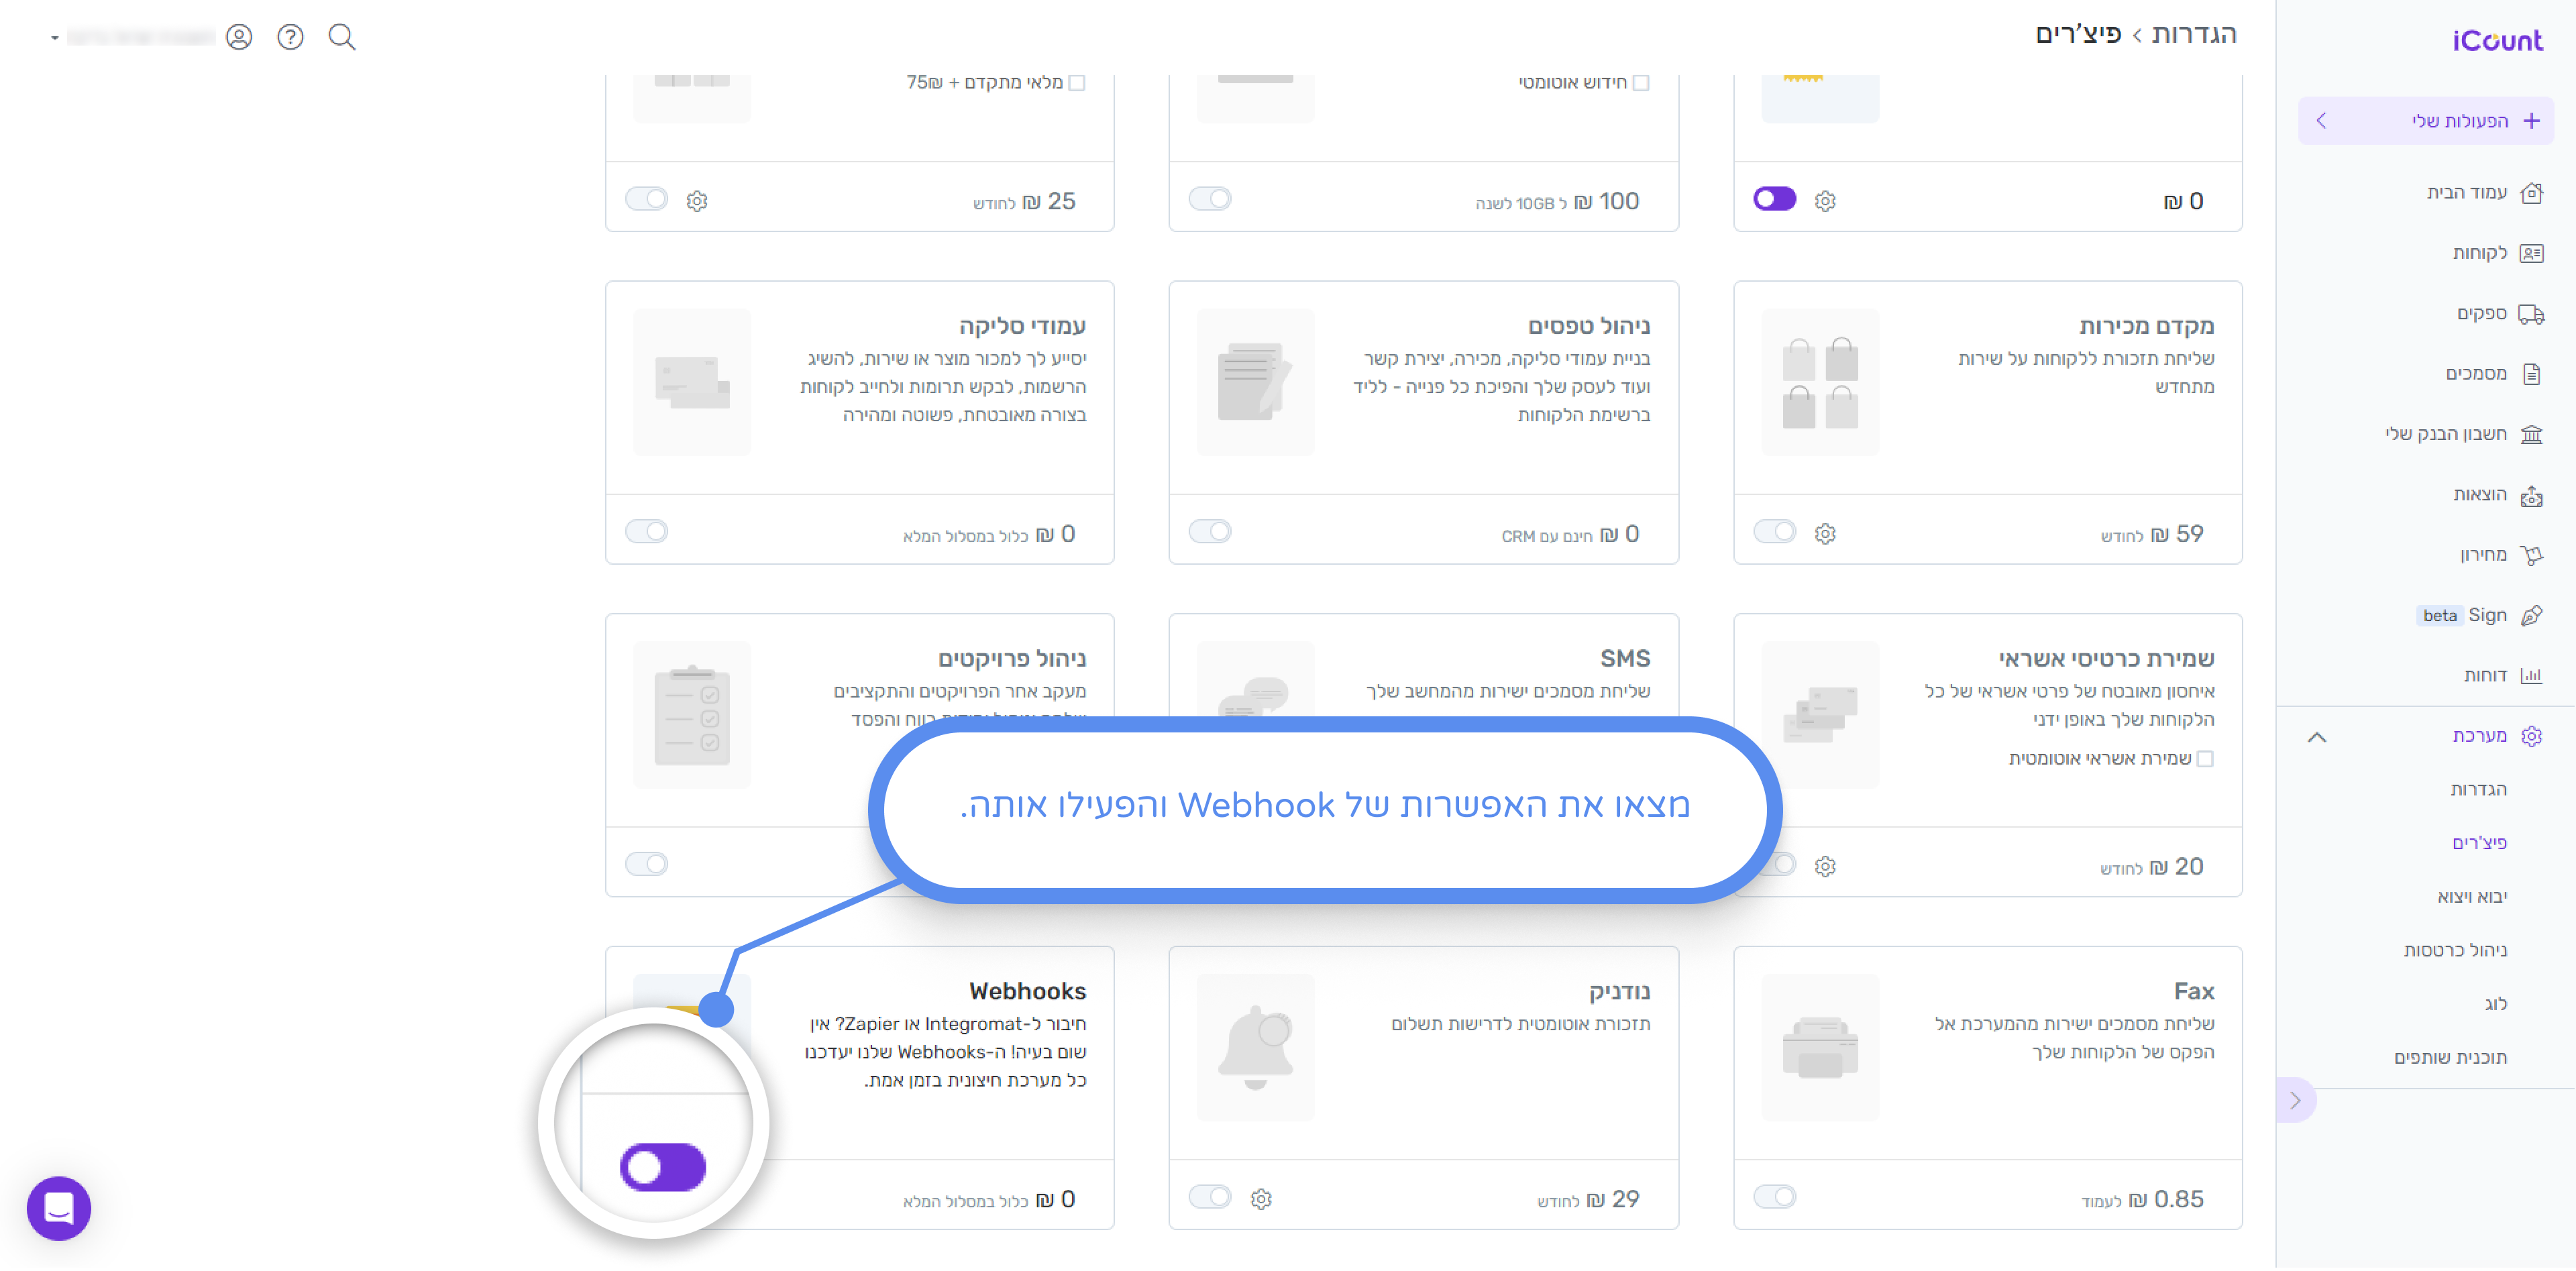Click gear icon next to ₪25 plan

(x=697, y=201)
